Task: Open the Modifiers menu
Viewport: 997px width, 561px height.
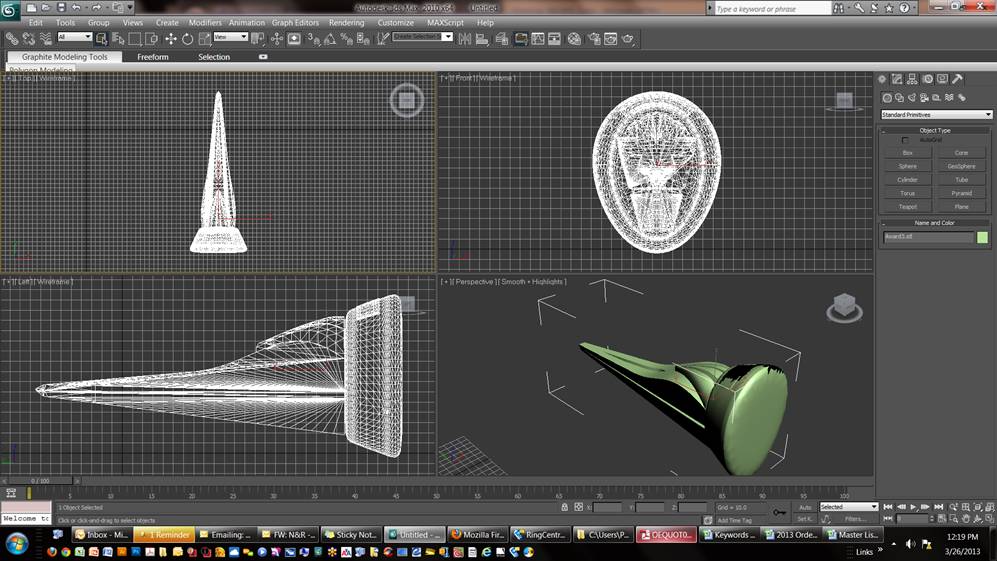Action: (x=205, y=22)
